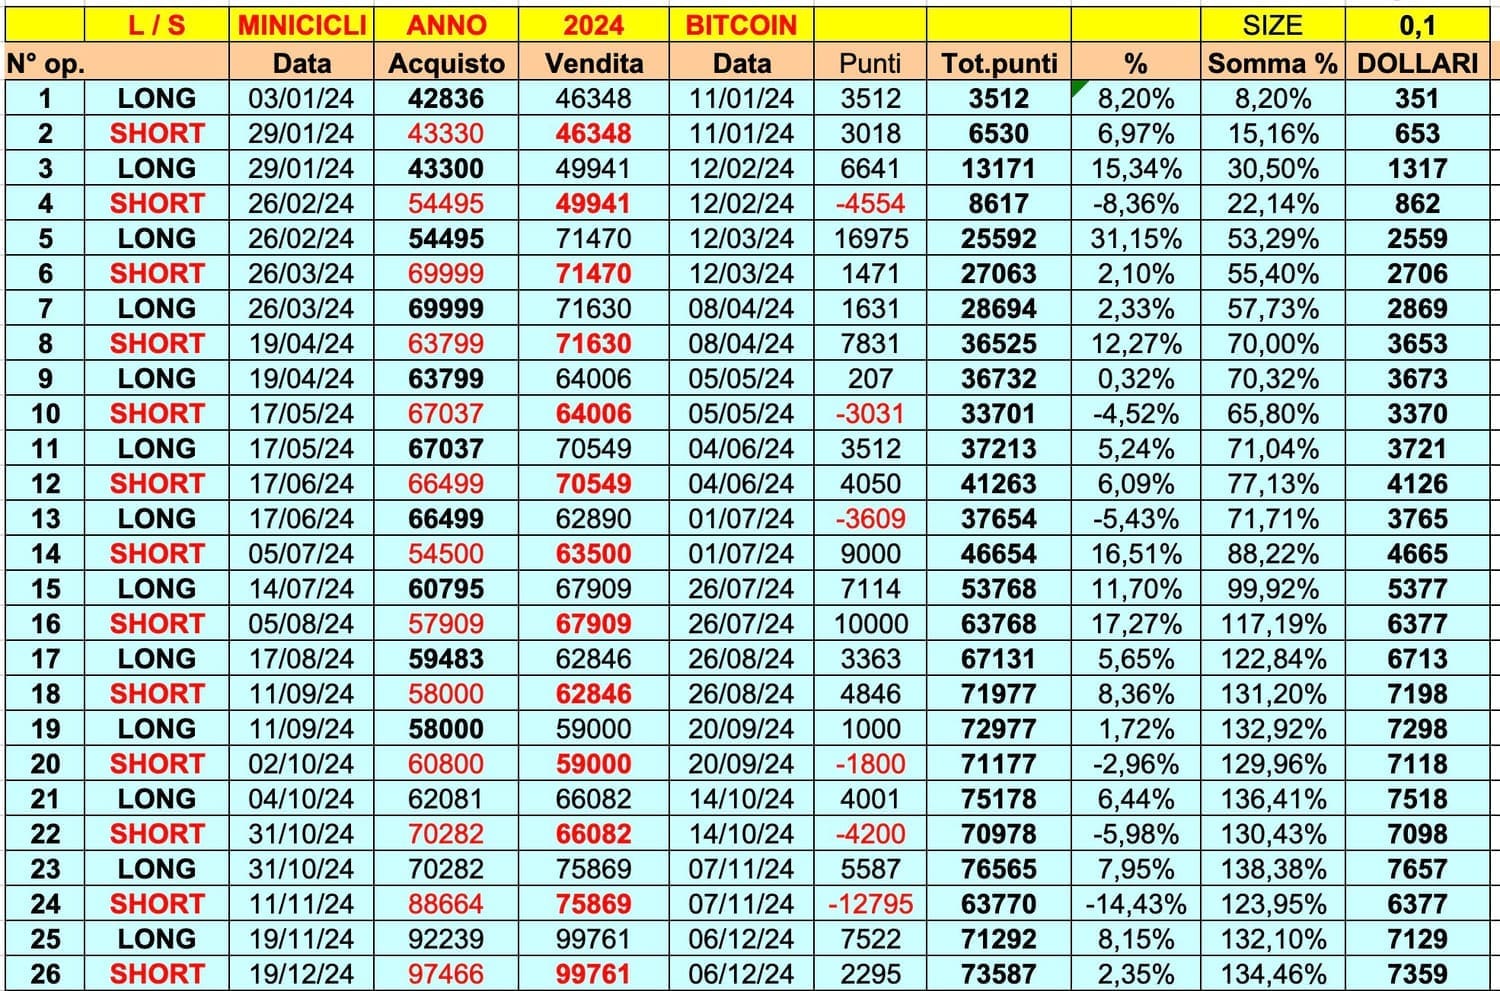Click the dollar value 2559 cell
This screenshot has width=1500, height=991.
1418,238
